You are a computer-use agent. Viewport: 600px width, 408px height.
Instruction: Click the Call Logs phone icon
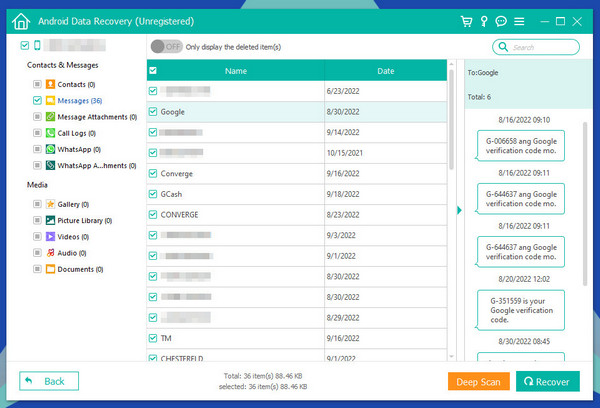coord(50,133)
